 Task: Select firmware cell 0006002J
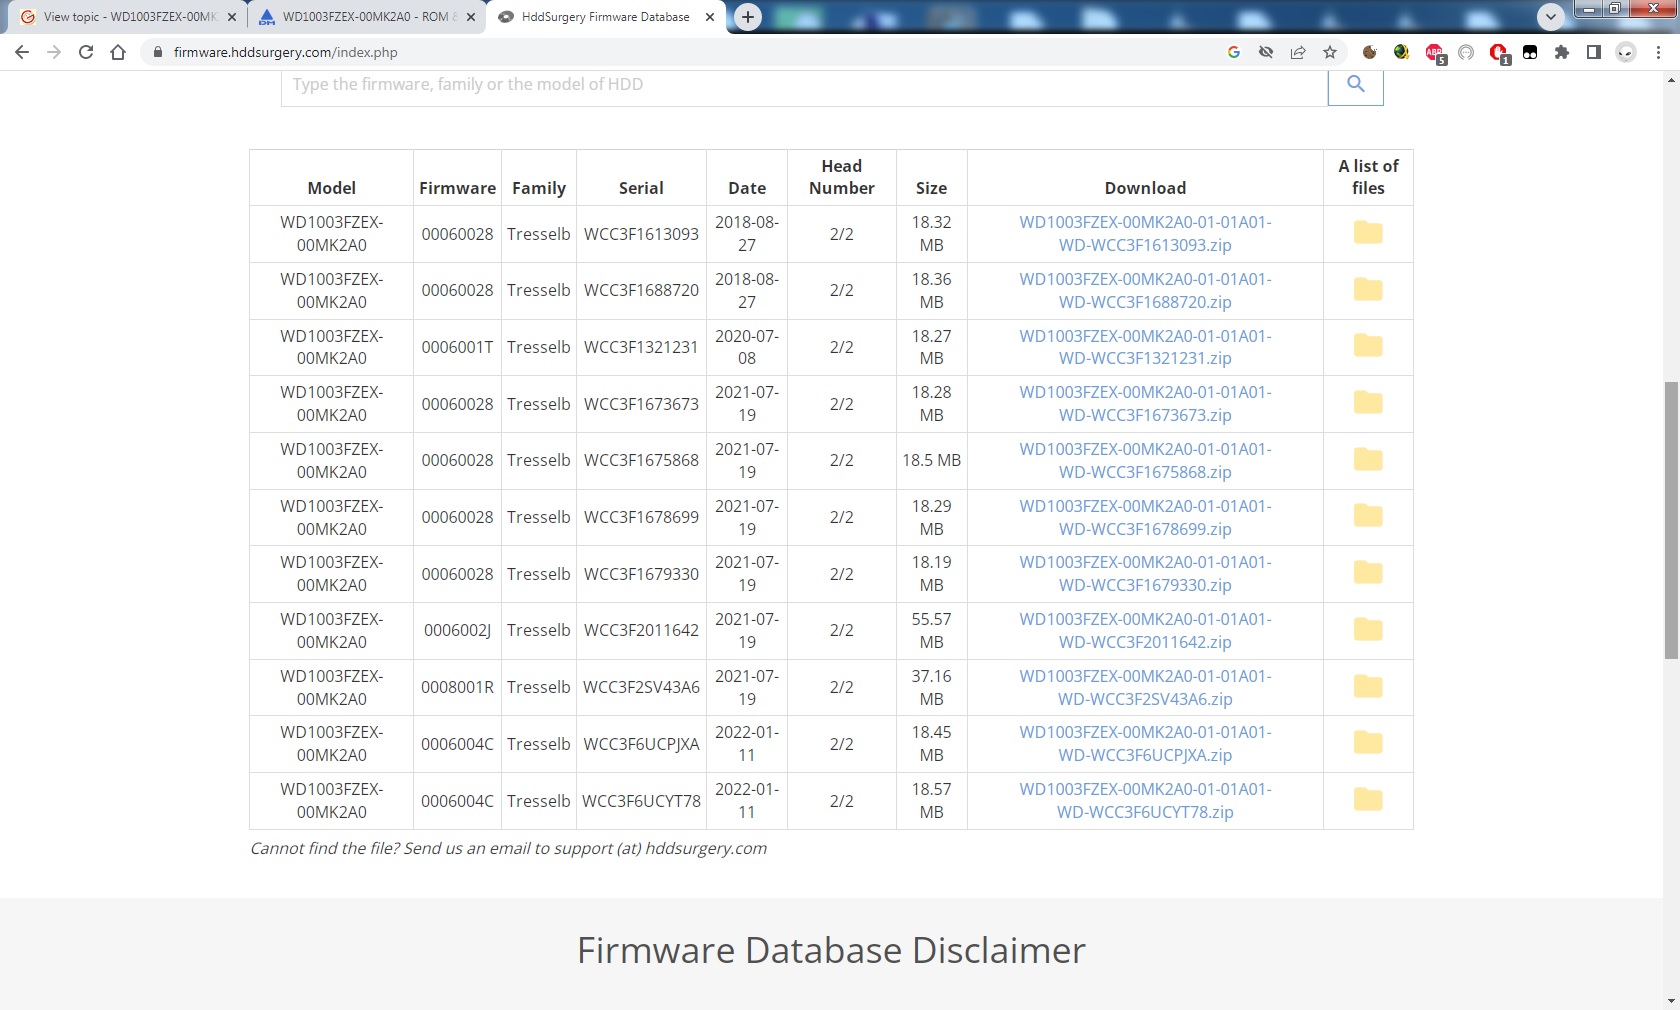pyautogui.click(x=457, y=630)
